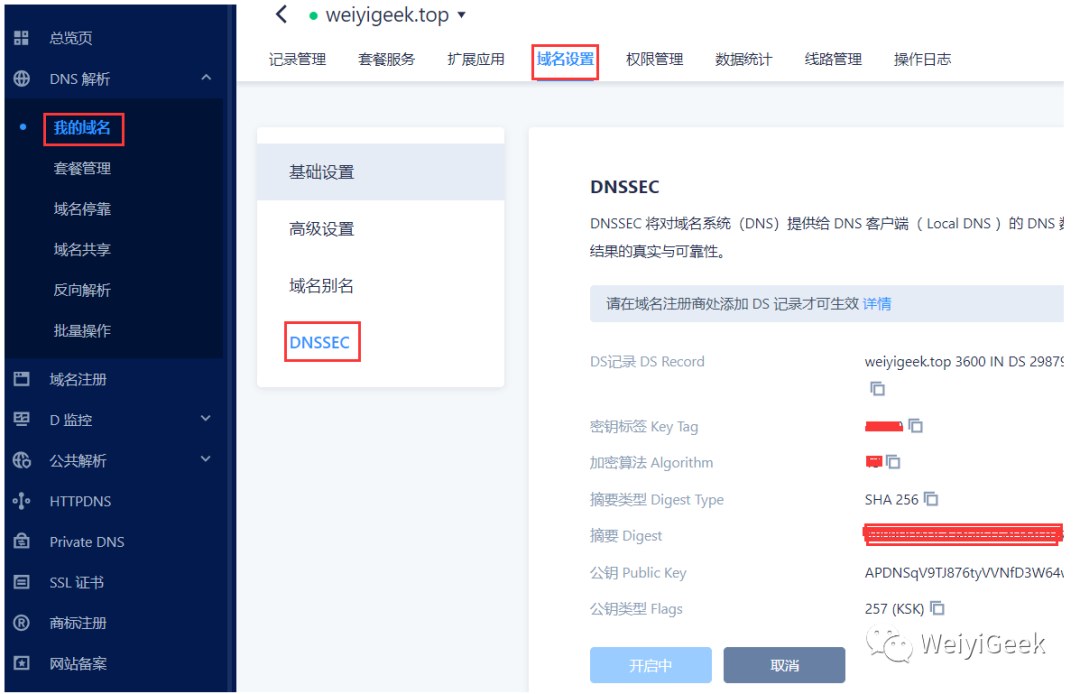The width and height of the screenshot is (1080, 694).
Task: Copy the Algorithm value
Action: [893, 462]
